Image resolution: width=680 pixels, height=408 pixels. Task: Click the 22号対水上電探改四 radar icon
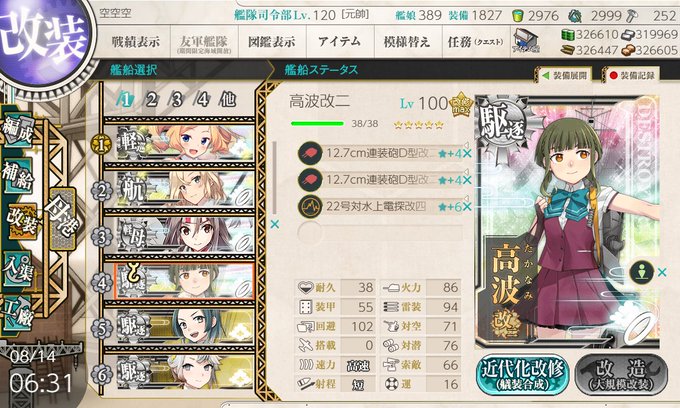[310, 206]
